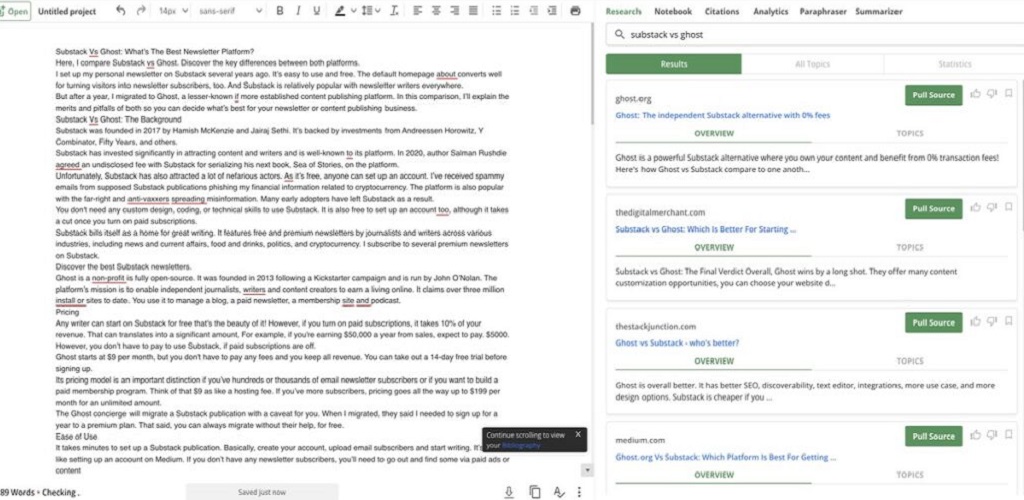Open 'Ghost vs Substack - who's better?' link
This screenshot has width=1024, height=500.
coord(677,343)
